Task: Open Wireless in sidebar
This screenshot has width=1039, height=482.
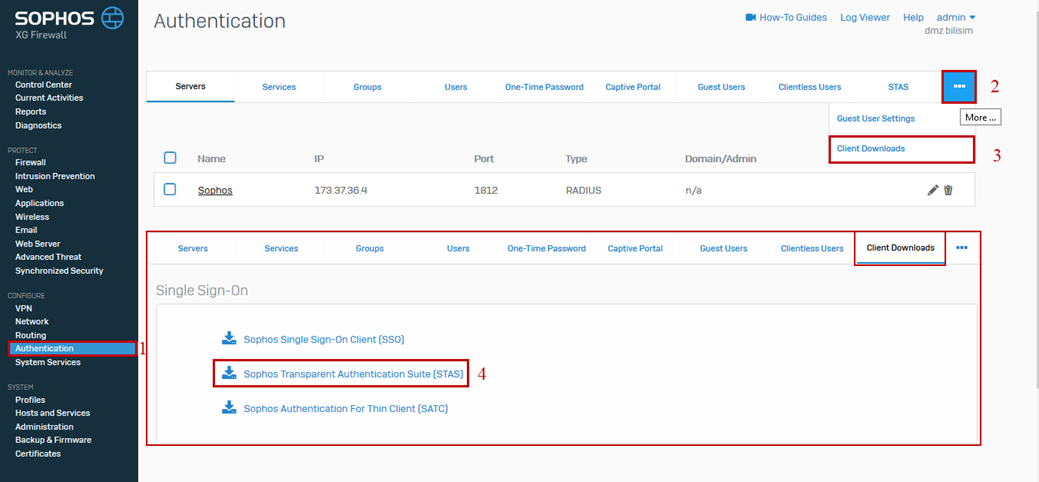Action: [32, 217]
